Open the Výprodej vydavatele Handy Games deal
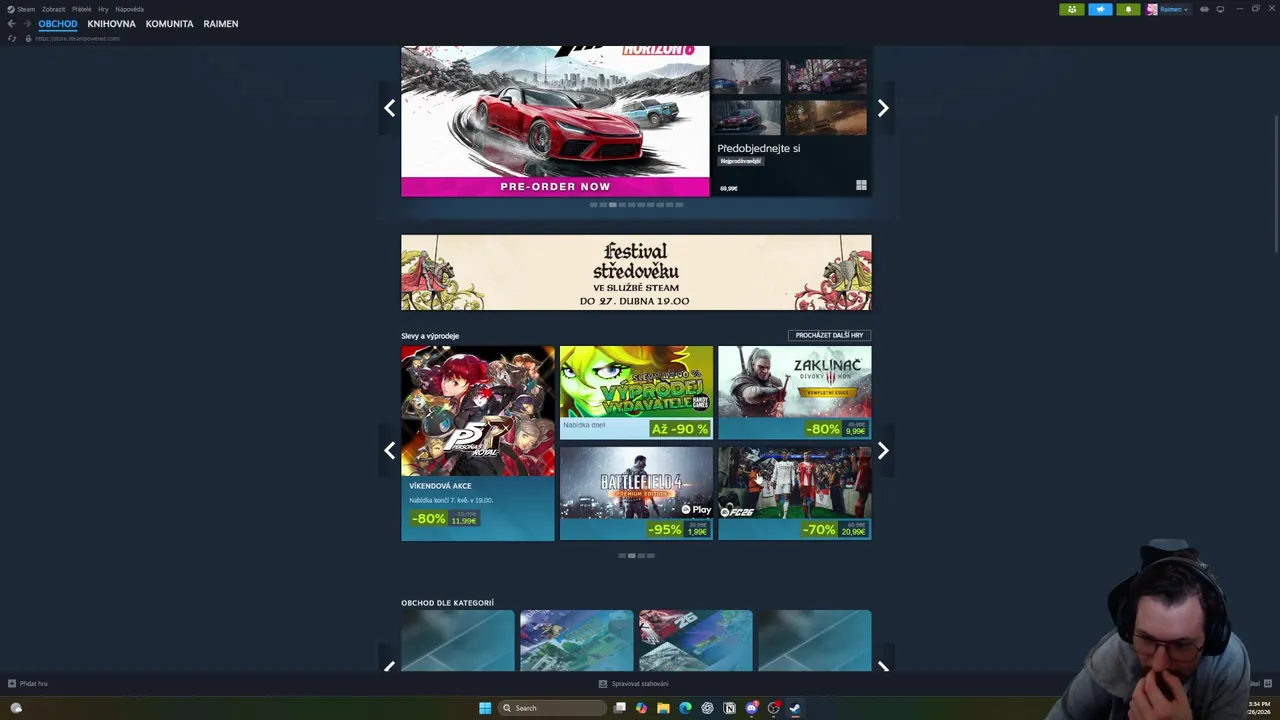This screenshot has height=720, width=1280. tap(636, 392)
